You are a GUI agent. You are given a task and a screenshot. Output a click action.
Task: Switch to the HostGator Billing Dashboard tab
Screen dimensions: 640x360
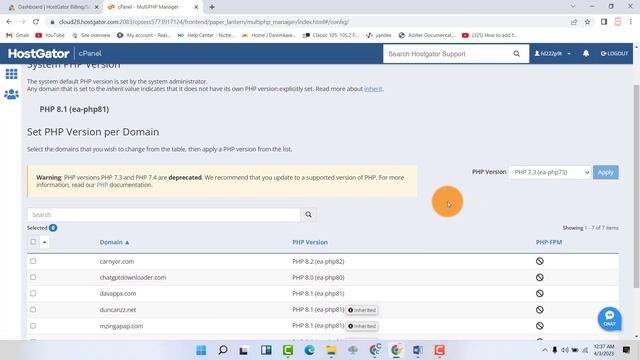click(52, 7)
